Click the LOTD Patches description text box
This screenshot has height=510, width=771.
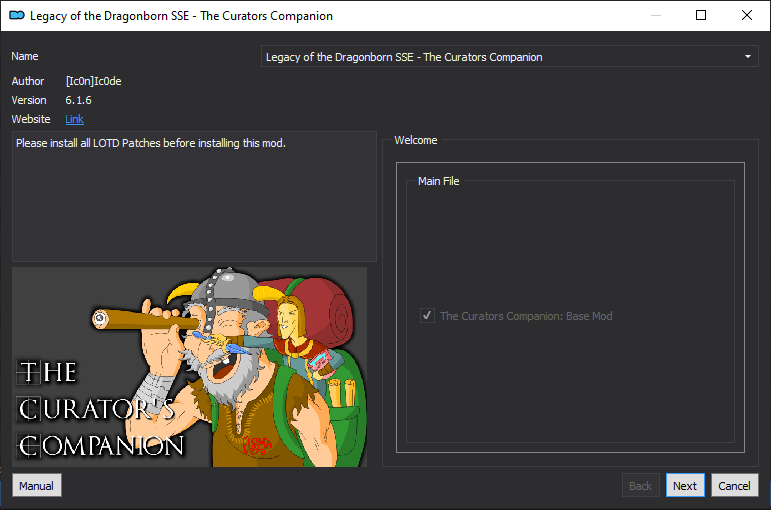(194, 196)
